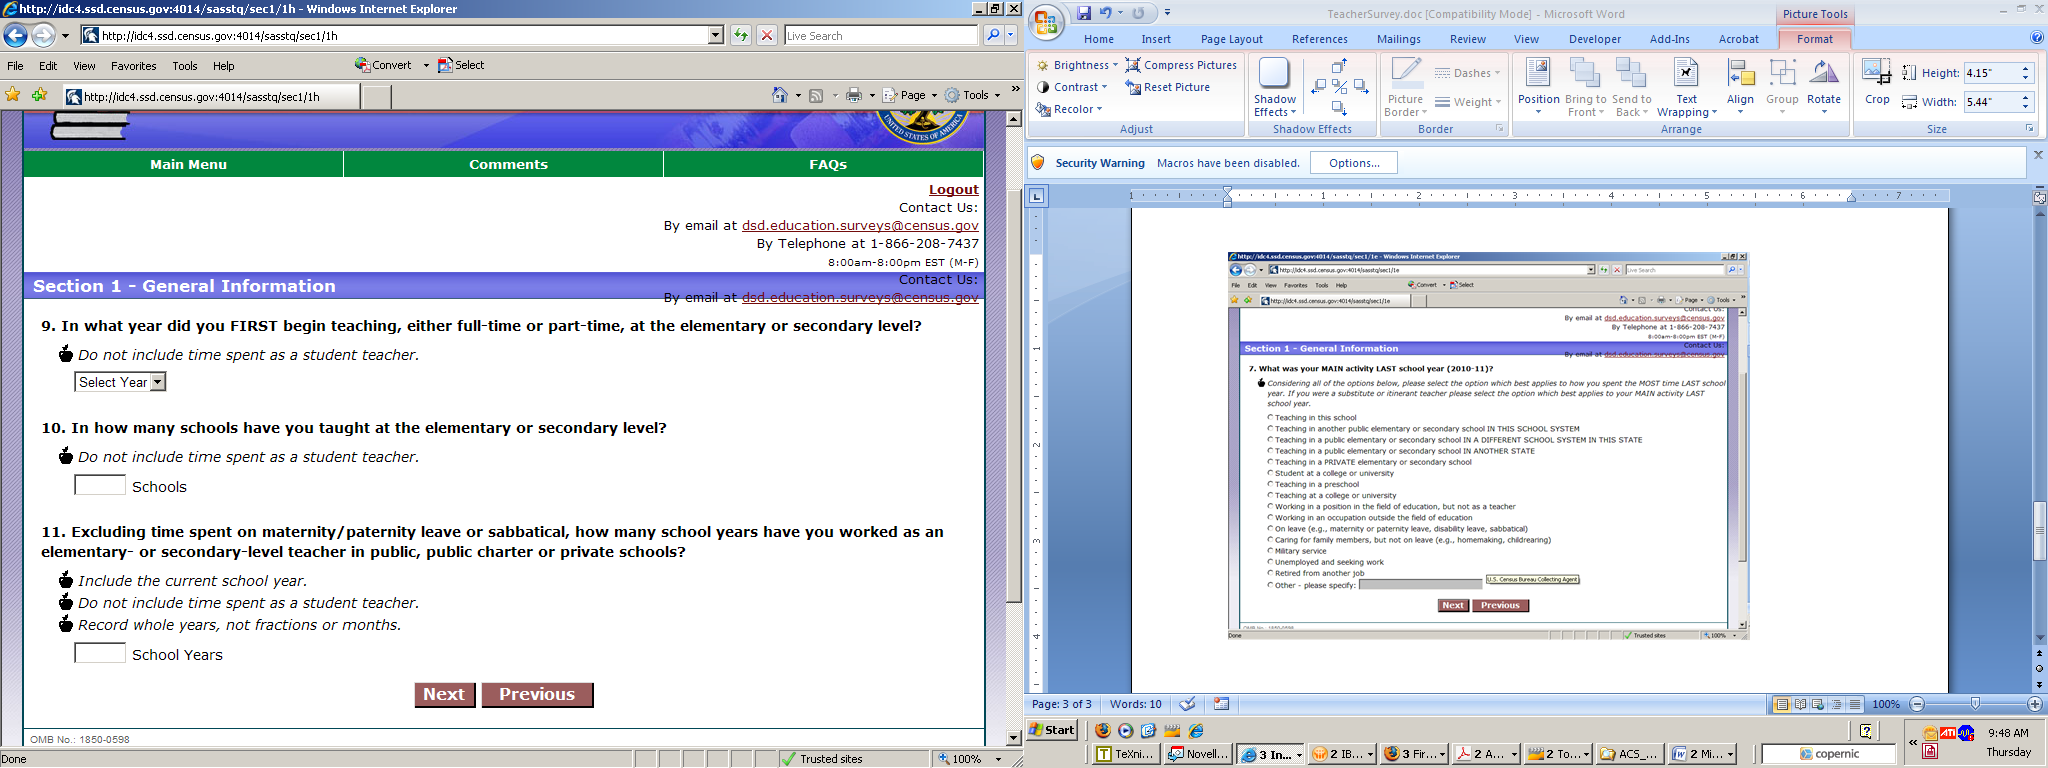This screenshot has width=2048, height=768.
Task: Switch to Print Layout view in status bar
Action: click(x=1782, y=704)
